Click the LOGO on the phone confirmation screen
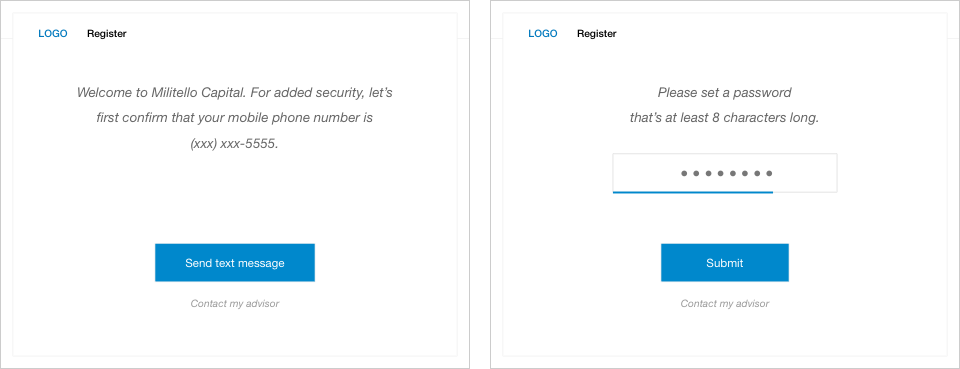Viewport: 960px width, 369px height. (53, 34)
